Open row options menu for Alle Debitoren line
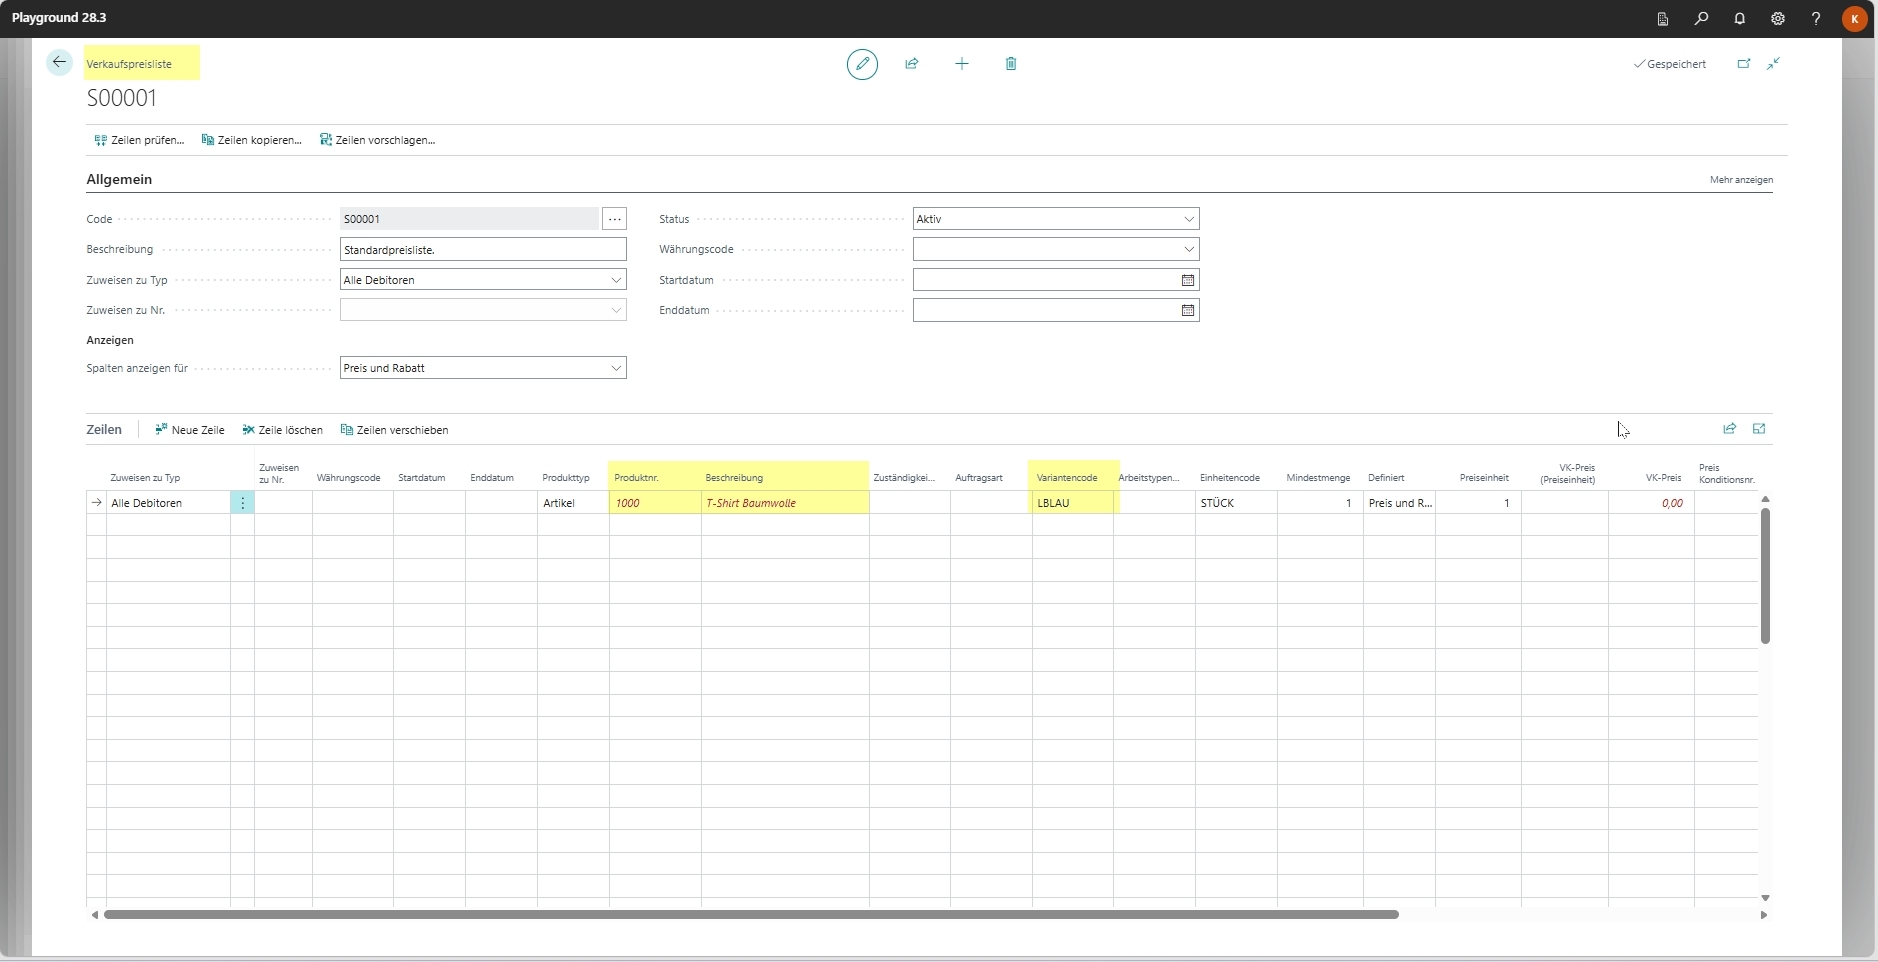This screenshot has width=1878, height=962. (x=242, y=503)
